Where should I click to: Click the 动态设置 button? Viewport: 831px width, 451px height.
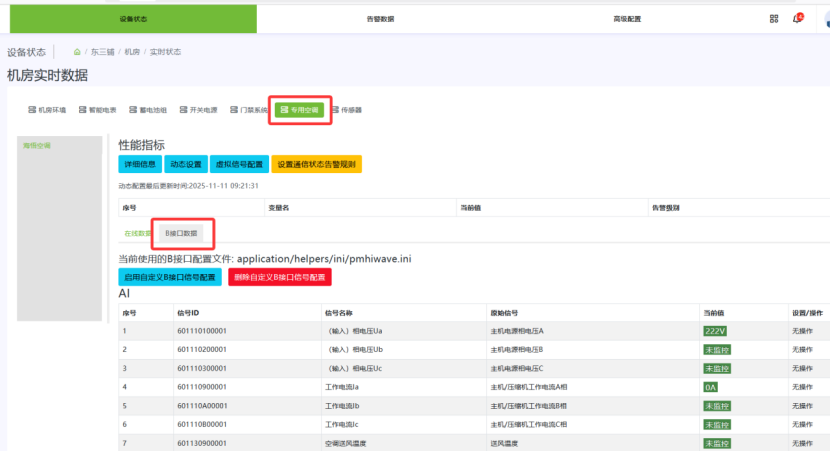(x=185, y=164)
